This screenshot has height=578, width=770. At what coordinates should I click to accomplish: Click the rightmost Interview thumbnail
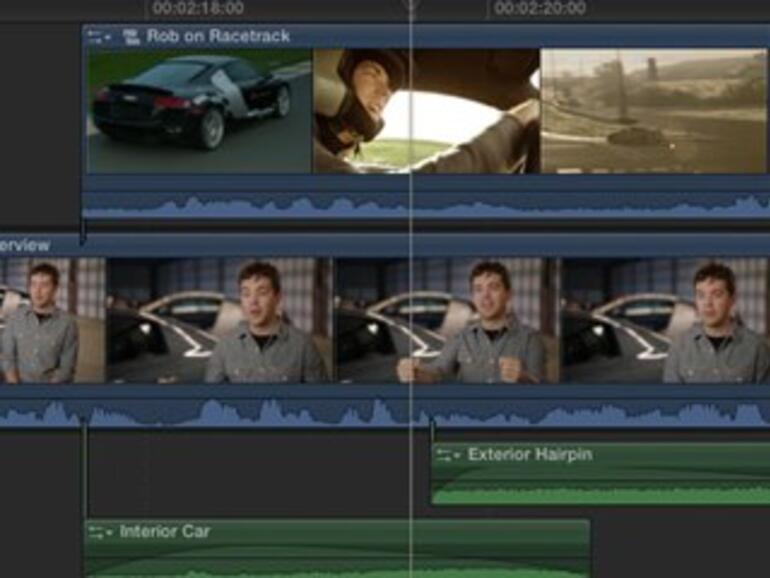coord(665,320)
